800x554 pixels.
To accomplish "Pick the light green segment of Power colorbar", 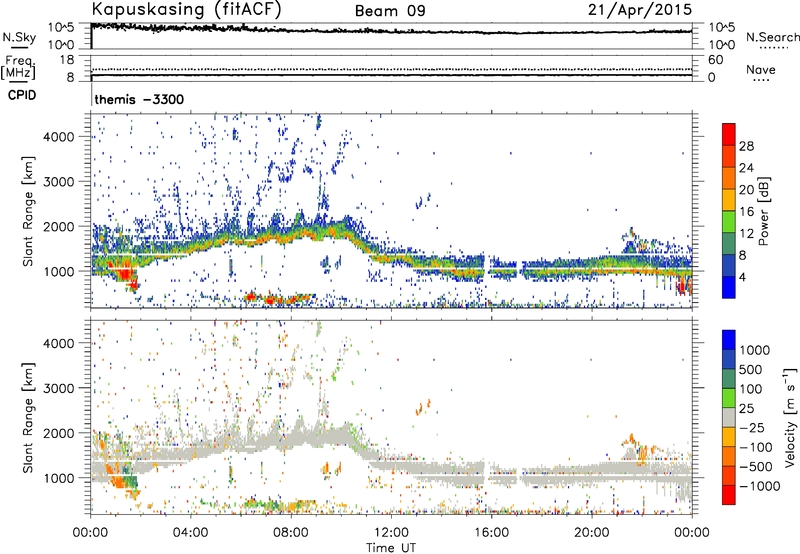I will click(729, 222).
